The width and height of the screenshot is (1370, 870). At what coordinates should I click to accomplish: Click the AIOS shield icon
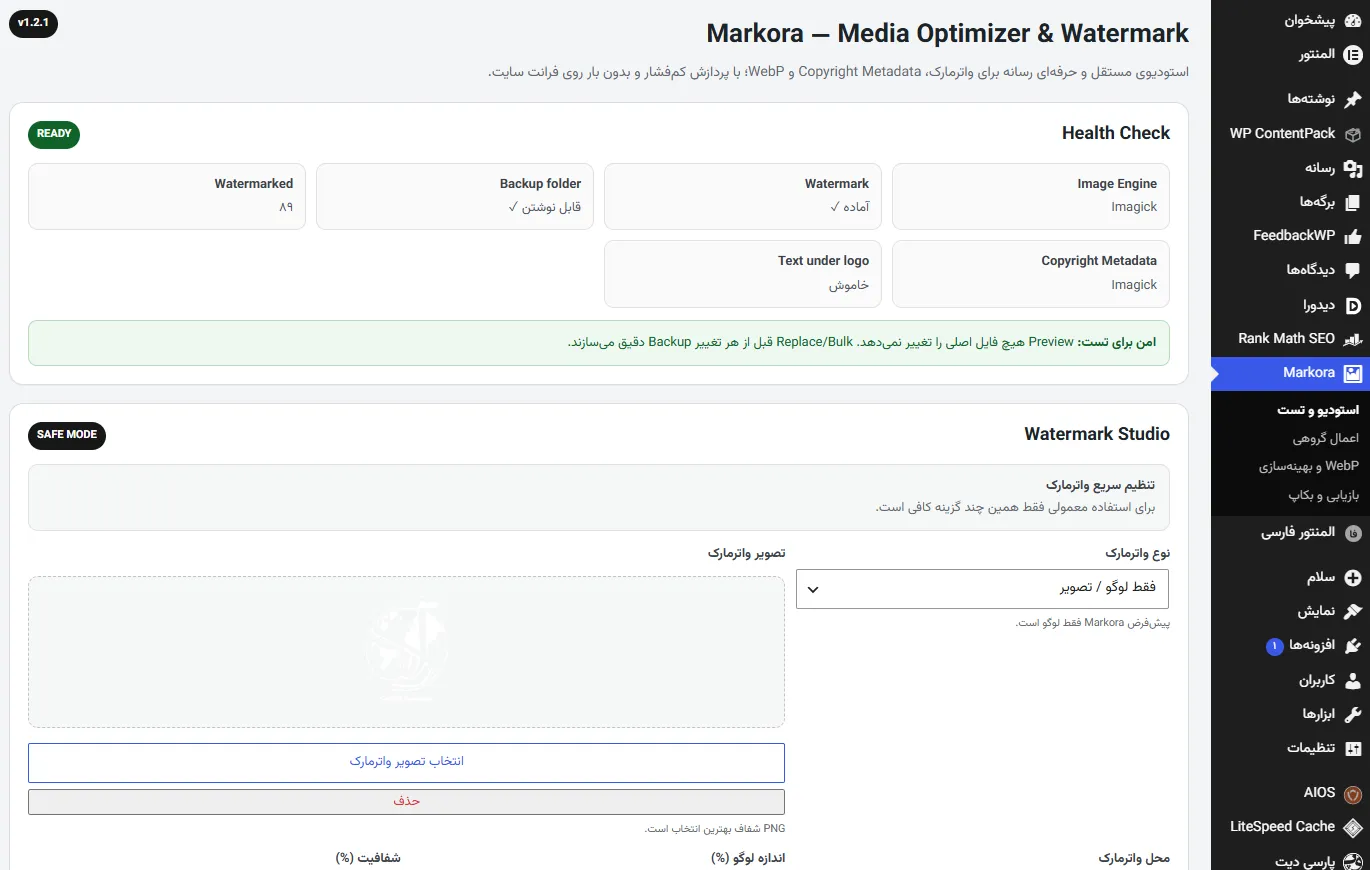[x=1353, y=794]
